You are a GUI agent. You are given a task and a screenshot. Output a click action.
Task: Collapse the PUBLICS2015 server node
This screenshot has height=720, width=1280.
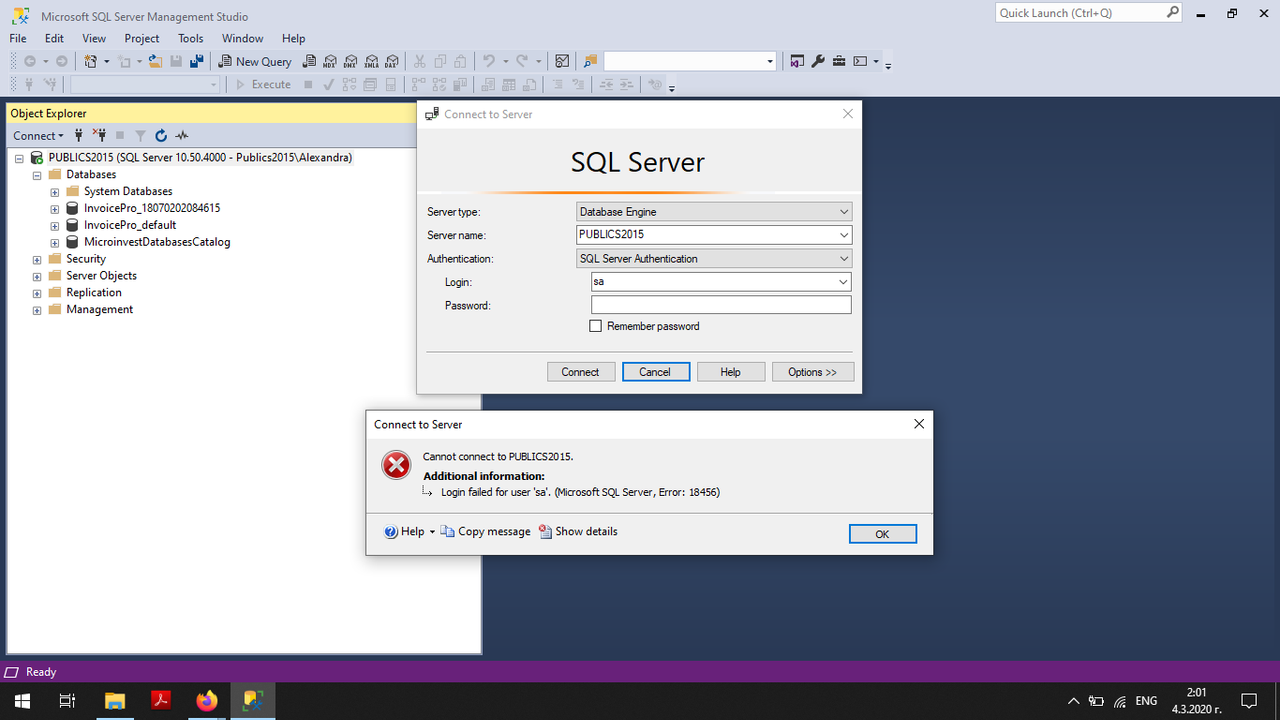(x=19, y=158)
